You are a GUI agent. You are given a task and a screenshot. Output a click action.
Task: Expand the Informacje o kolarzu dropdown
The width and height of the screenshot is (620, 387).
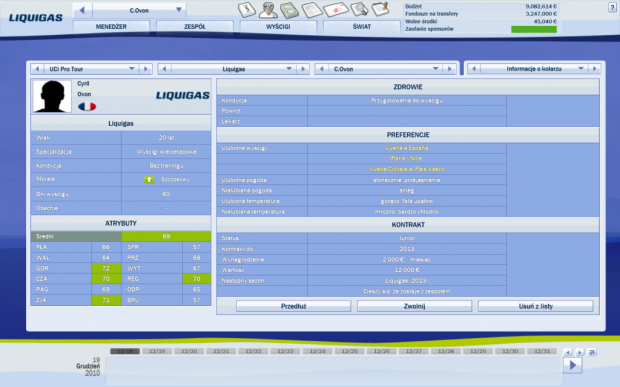[580, 69]
